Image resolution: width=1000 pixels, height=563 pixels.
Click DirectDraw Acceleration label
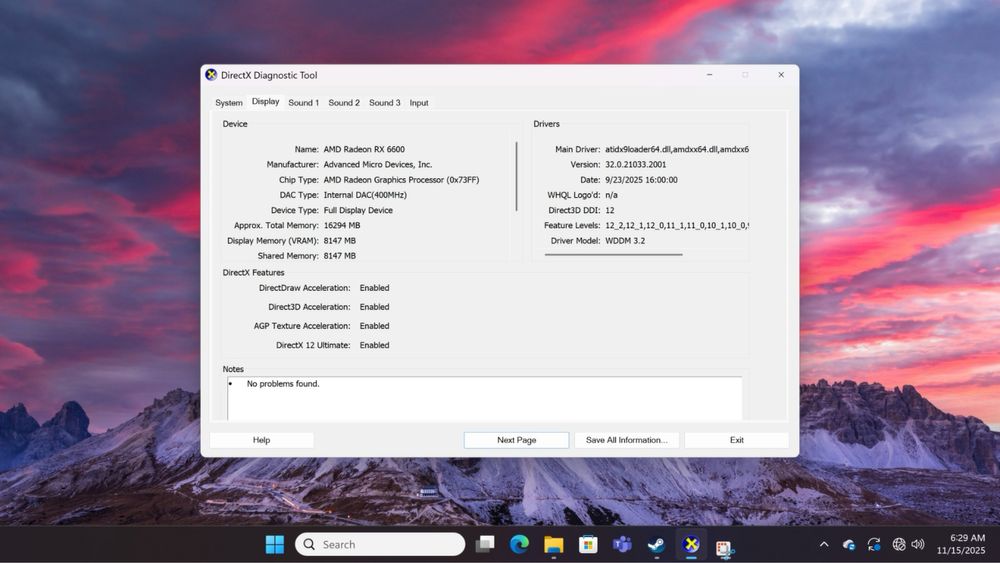pyautogui.click(x=304, y=288)
